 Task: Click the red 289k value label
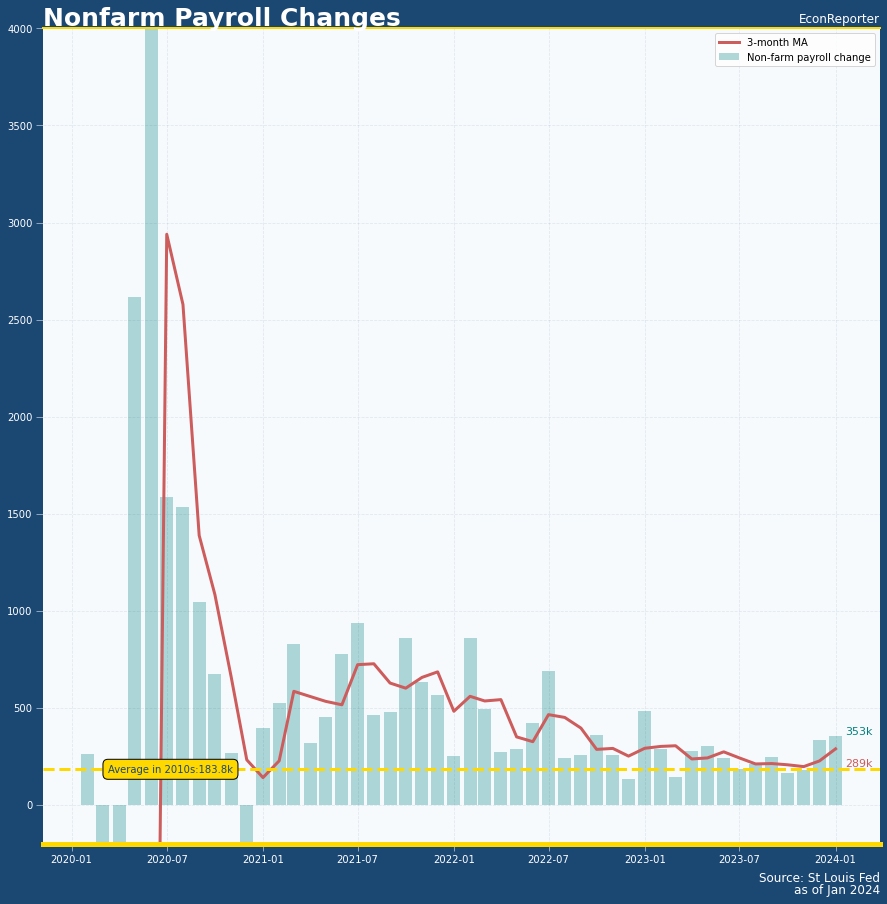click(858, 764)
